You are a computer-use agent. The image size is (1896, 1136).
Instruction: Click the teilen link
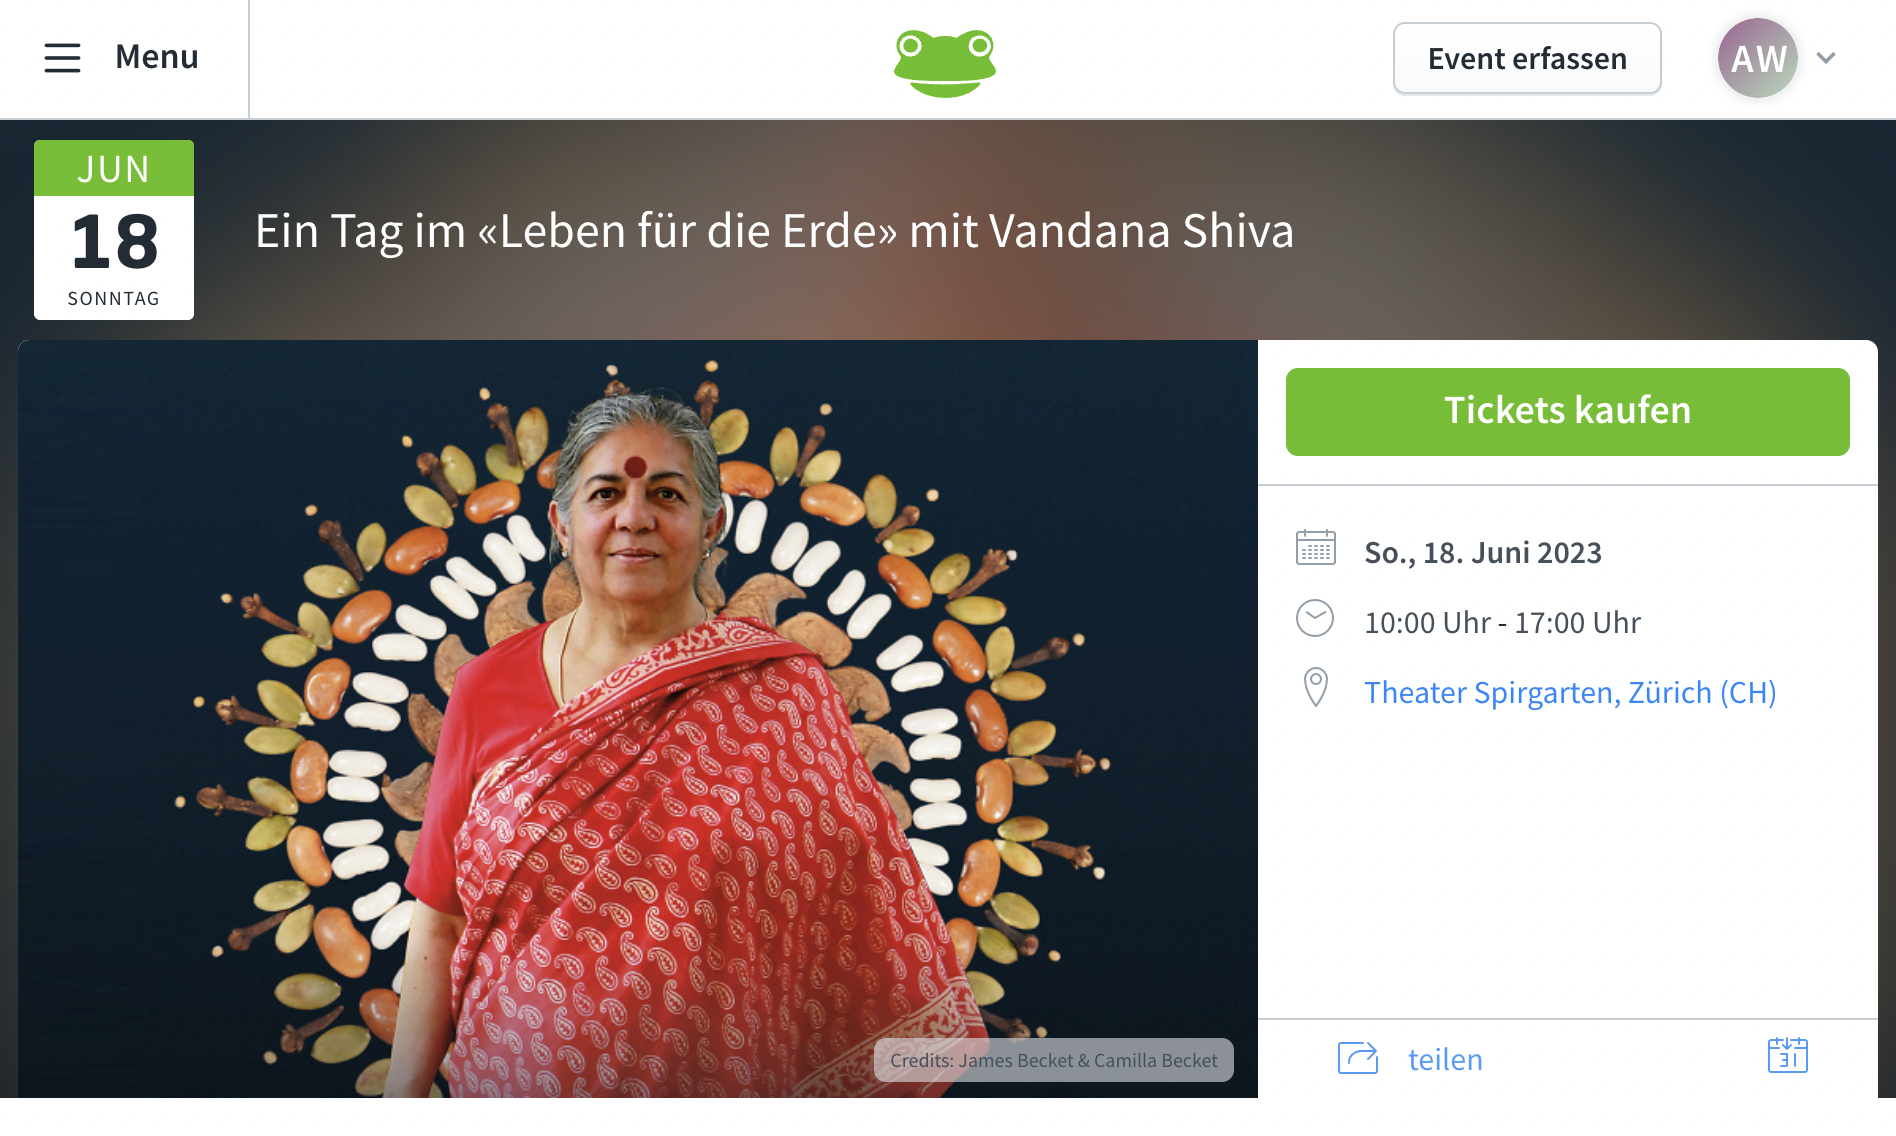tap(1445, 1059)
